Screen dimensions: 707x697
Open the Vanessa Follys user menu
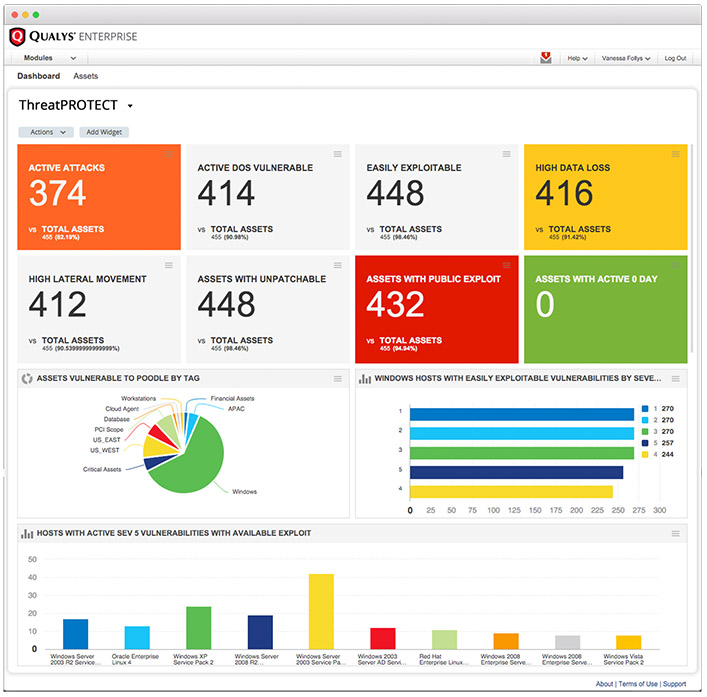click(x=626, y=58)
